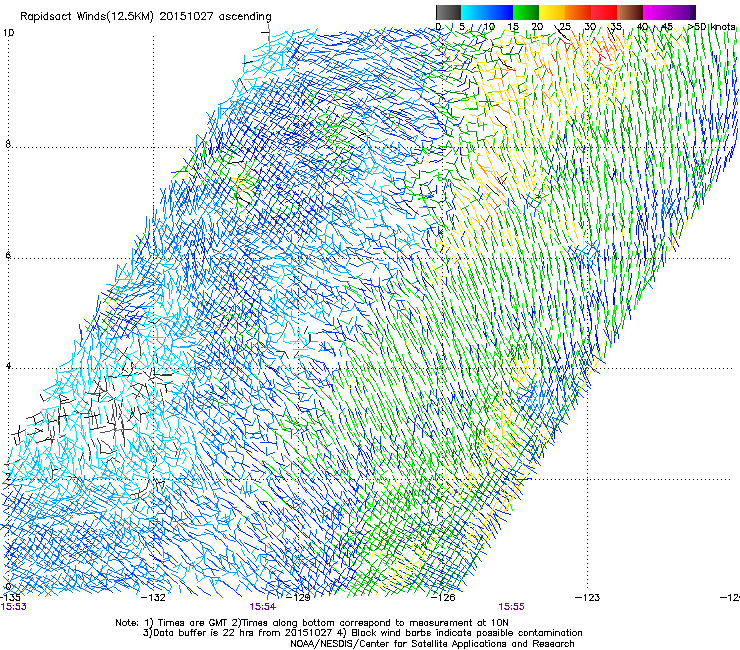
Task: Click the longitude label '-123'
Action: click(x=588, y=598)
